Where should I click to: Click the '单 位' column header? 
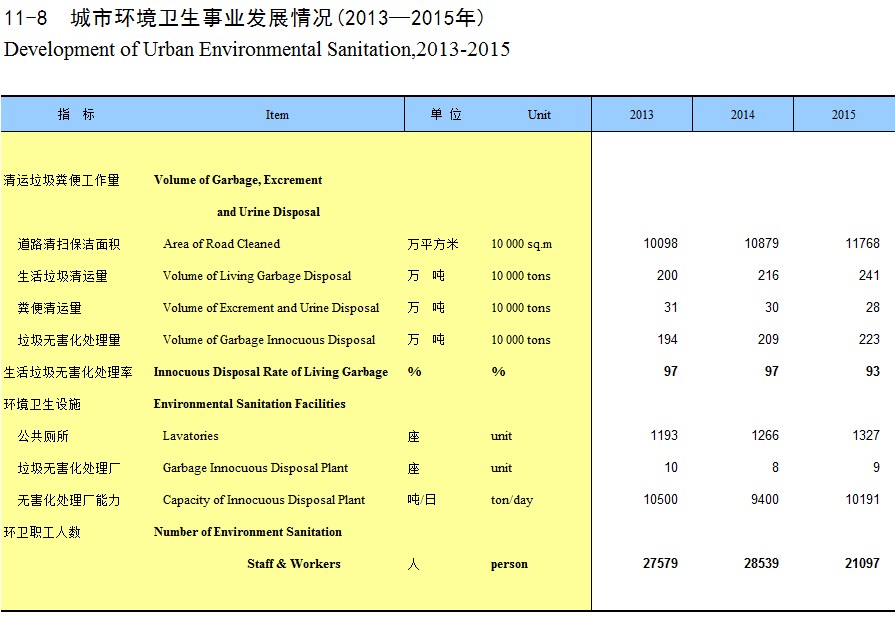point(446,114)
